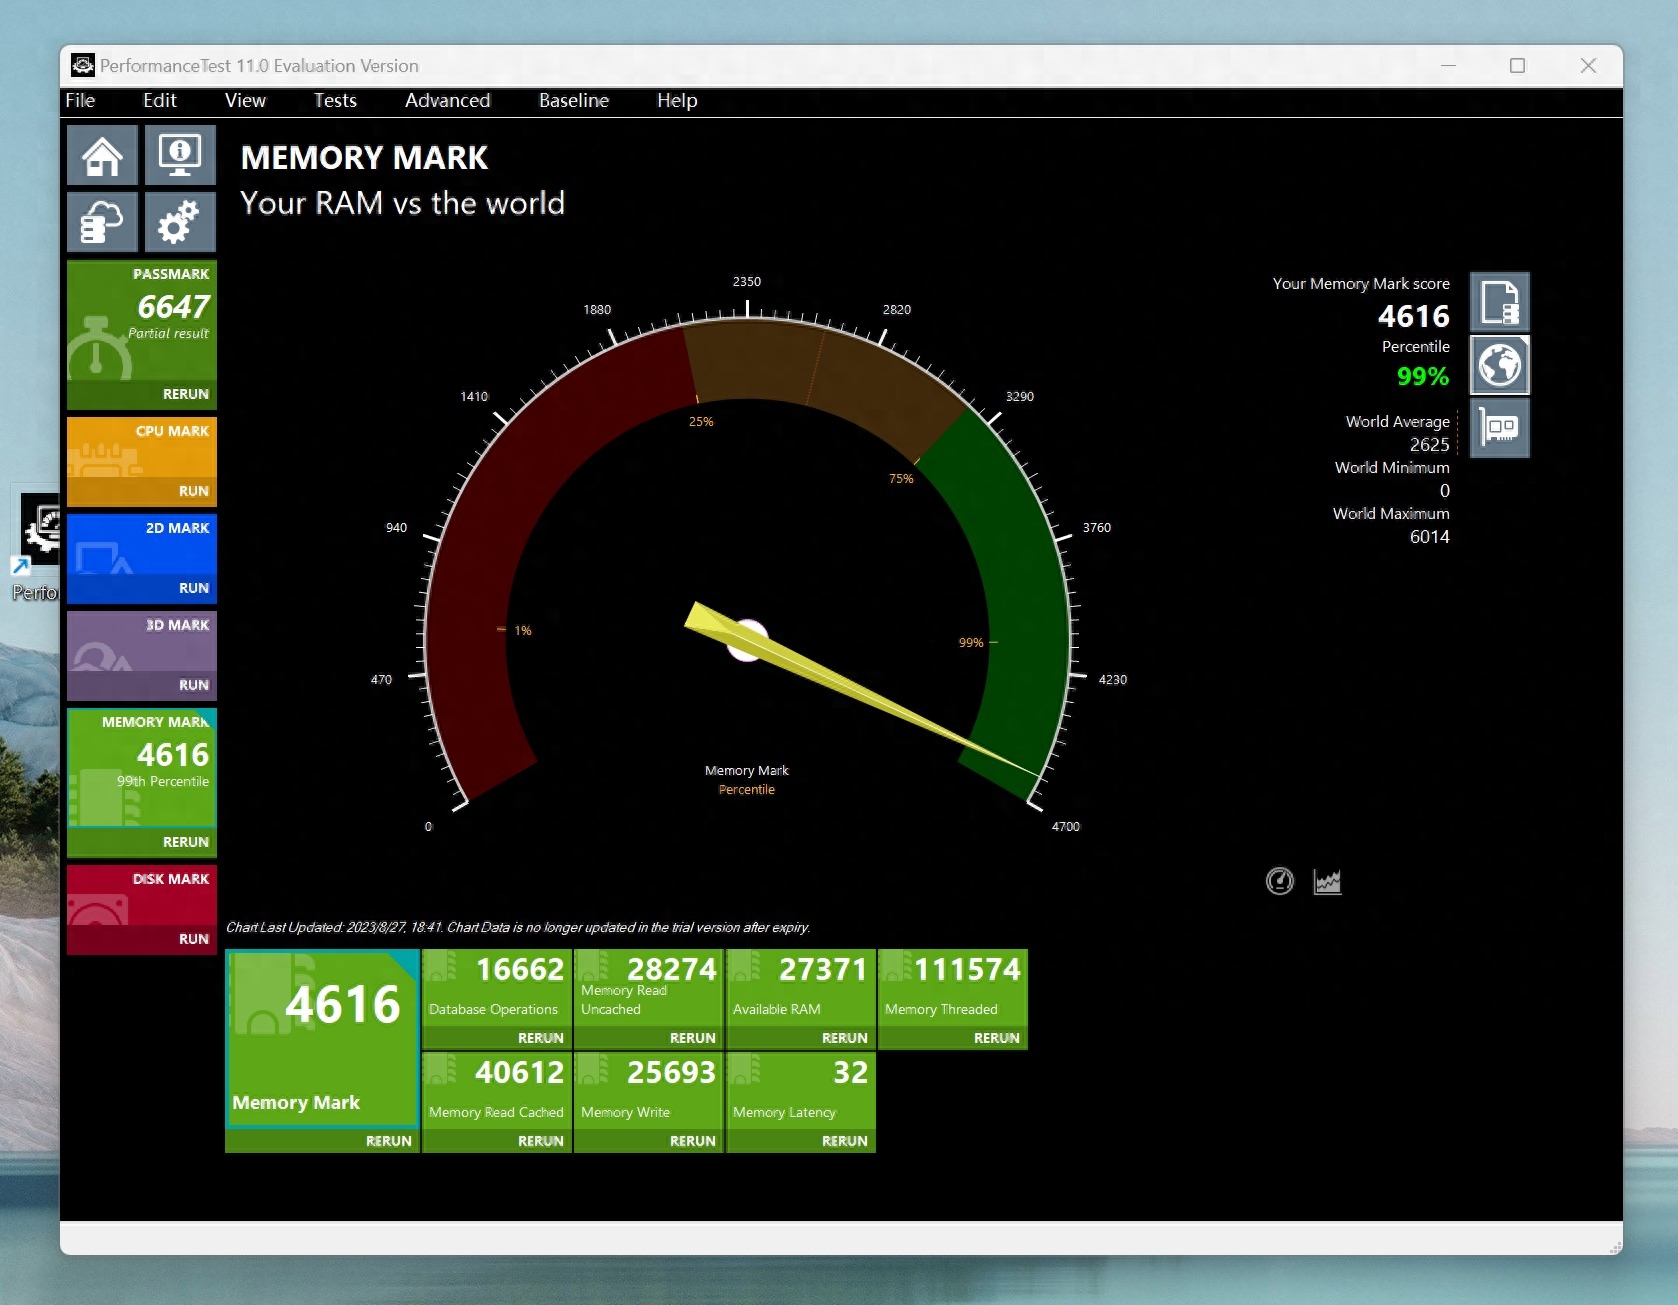Image resolution: width=1678 pixels, height=1305 pixels.
Task: Click the orange Percentile label under gauge
Action: pyautogui.click(x=746, y=789)
